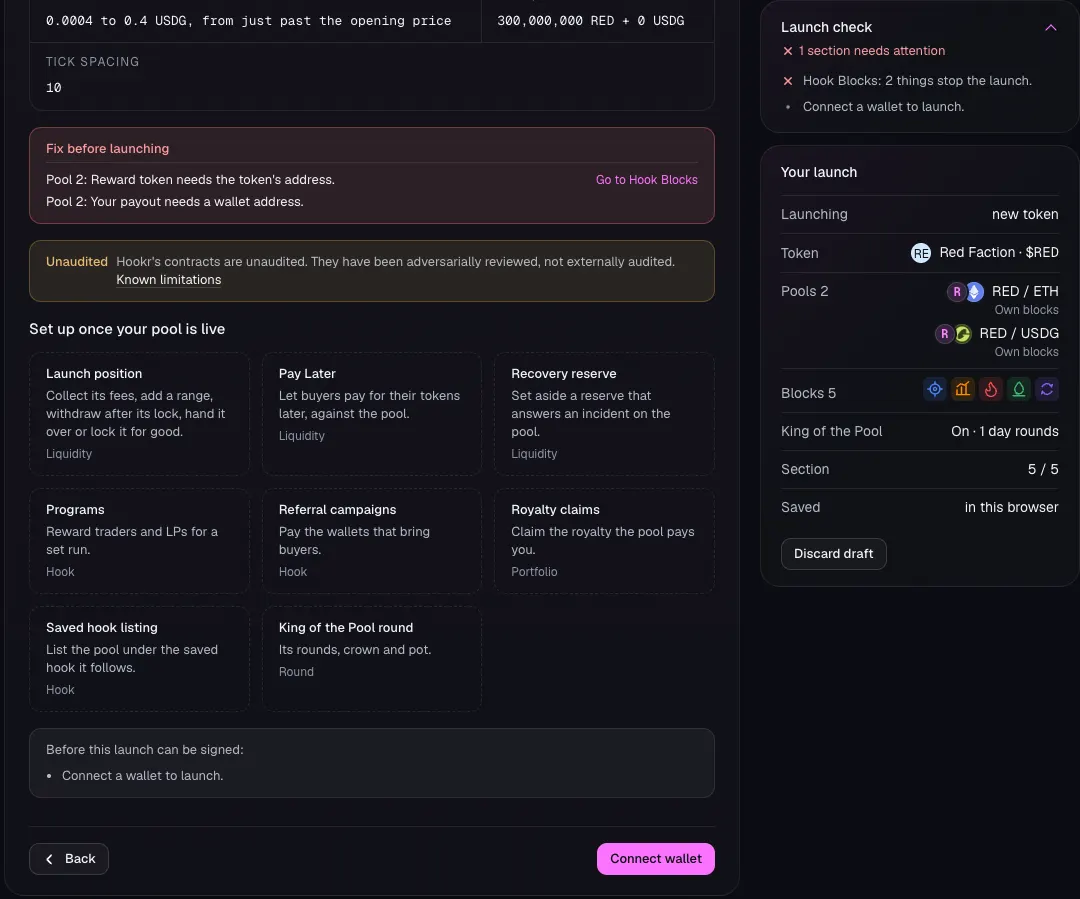This screenshot has height=899, width=1080.
Task: Collapse the Launch check panel with its chevron
Action: click(x=1050, y=28)
